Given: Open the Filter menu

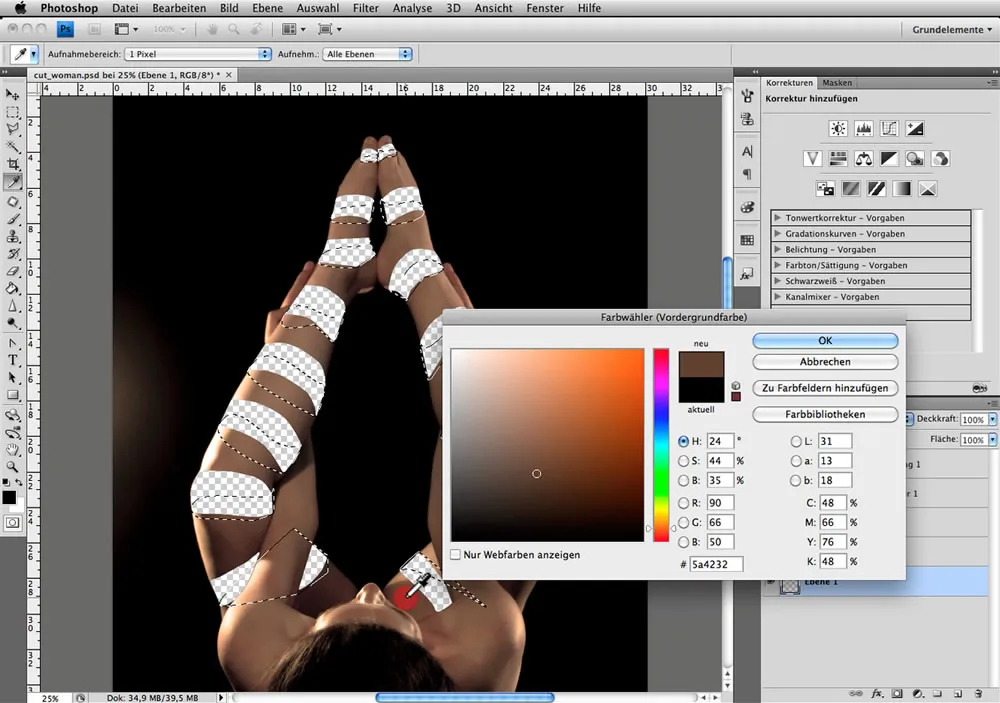Looking at the screenshot, I should 365,8.
